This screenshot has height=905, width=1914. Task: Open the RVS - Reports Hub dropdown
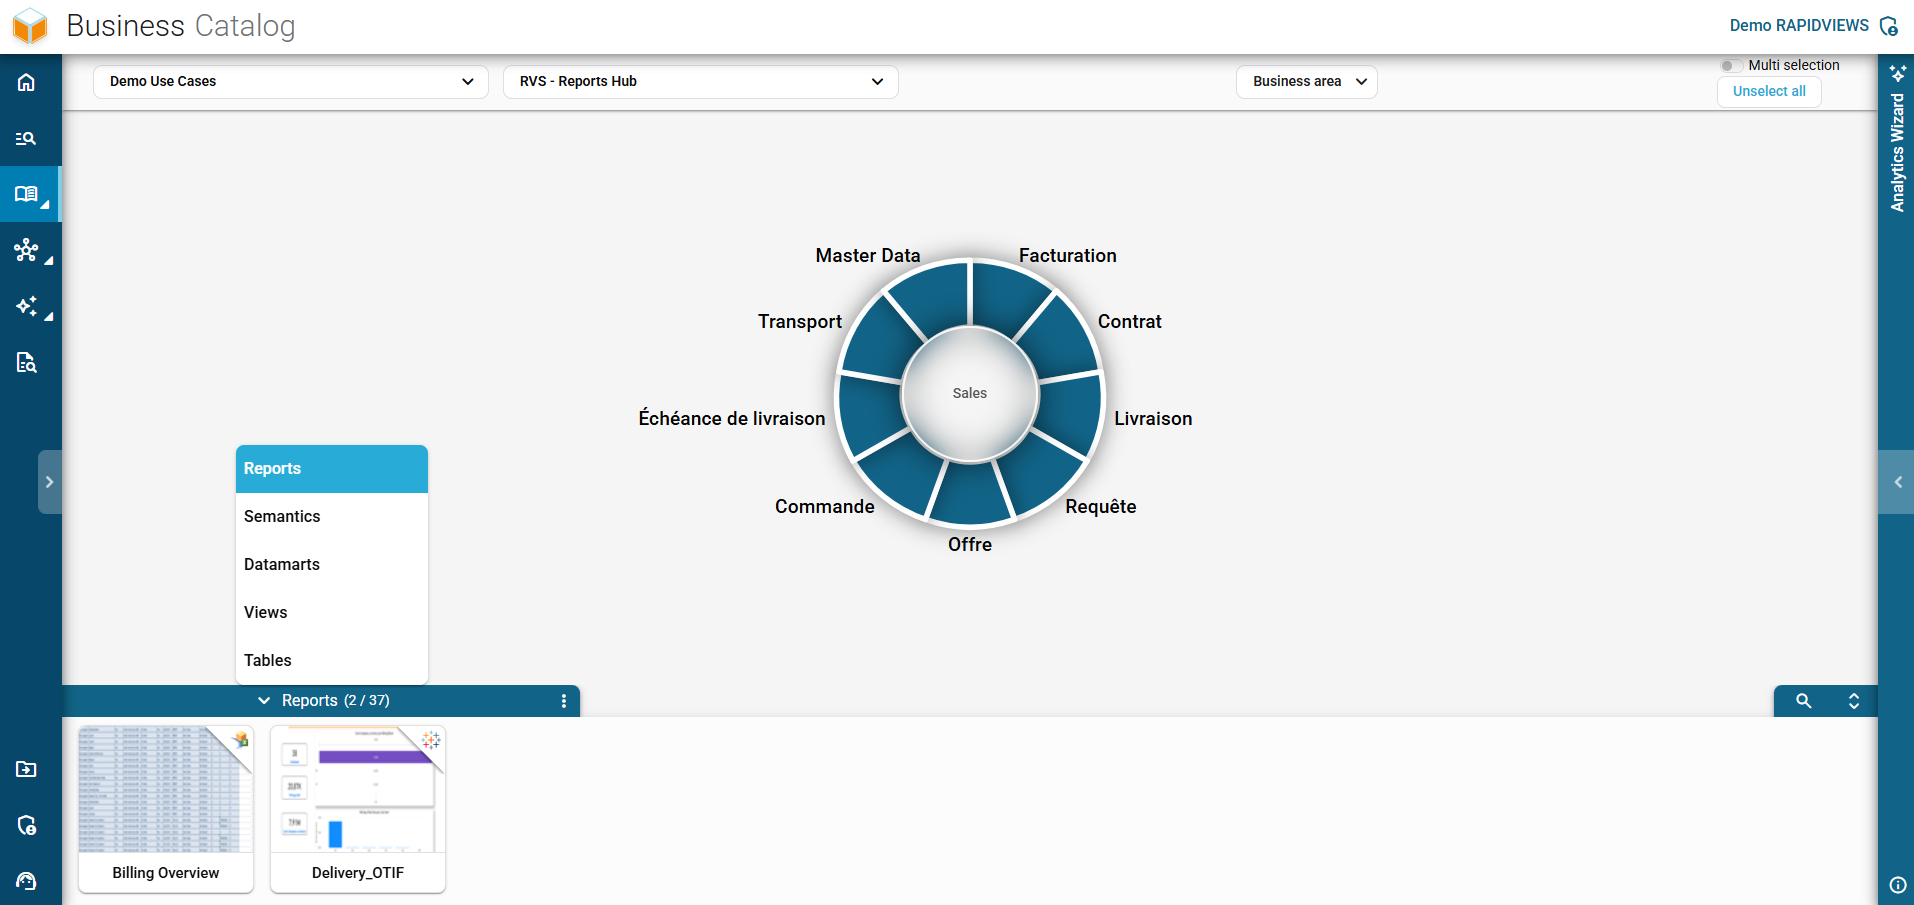[700, 82]
